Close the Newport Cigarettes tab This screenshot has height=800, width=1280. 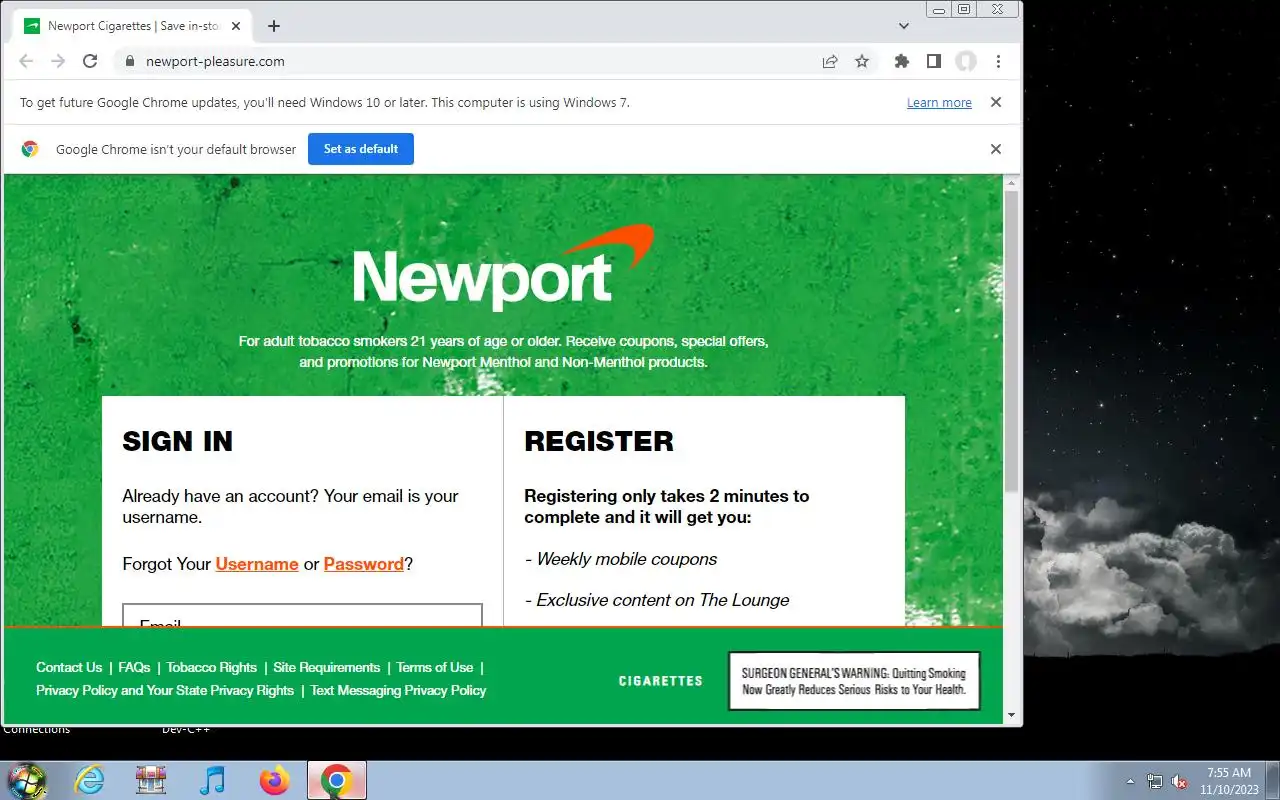pos(236,26)
